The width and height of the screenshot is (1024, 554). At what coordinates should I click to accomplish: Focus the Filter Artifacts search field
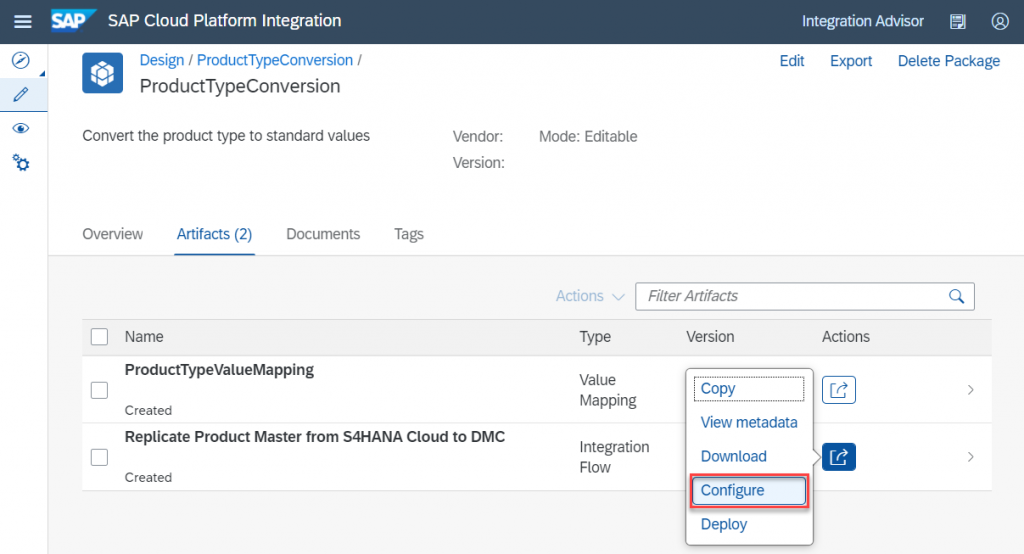[x=805, y=296]
